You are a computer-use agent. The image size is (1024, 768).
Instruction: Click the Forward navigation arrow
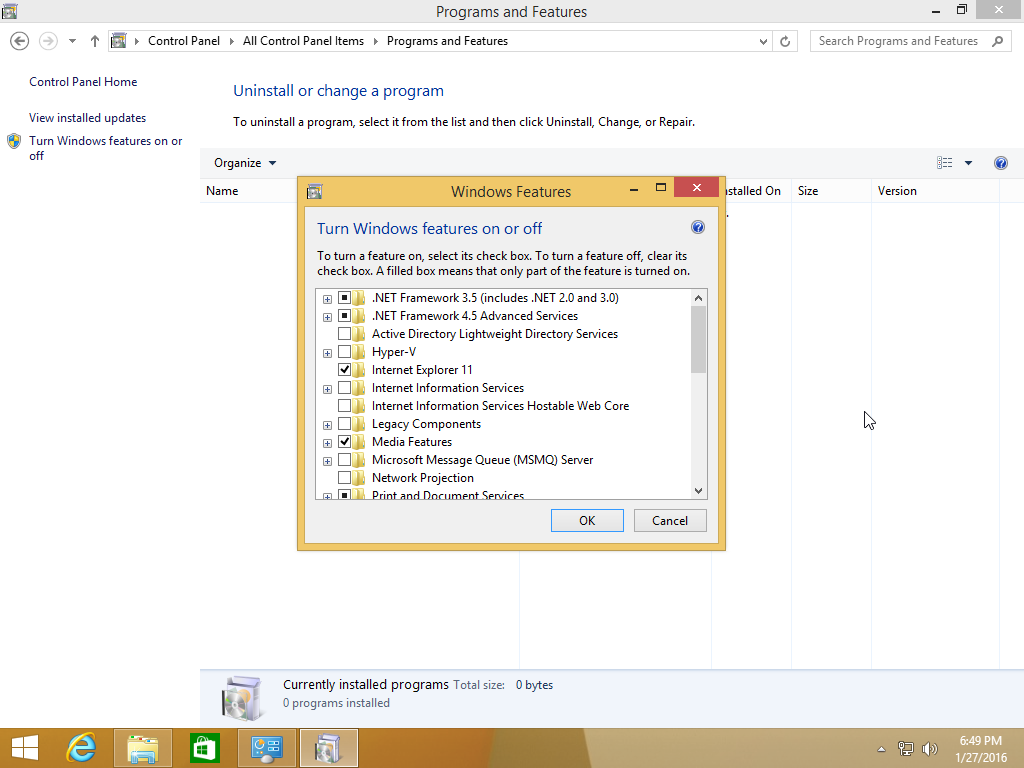[x=48, y=41]
